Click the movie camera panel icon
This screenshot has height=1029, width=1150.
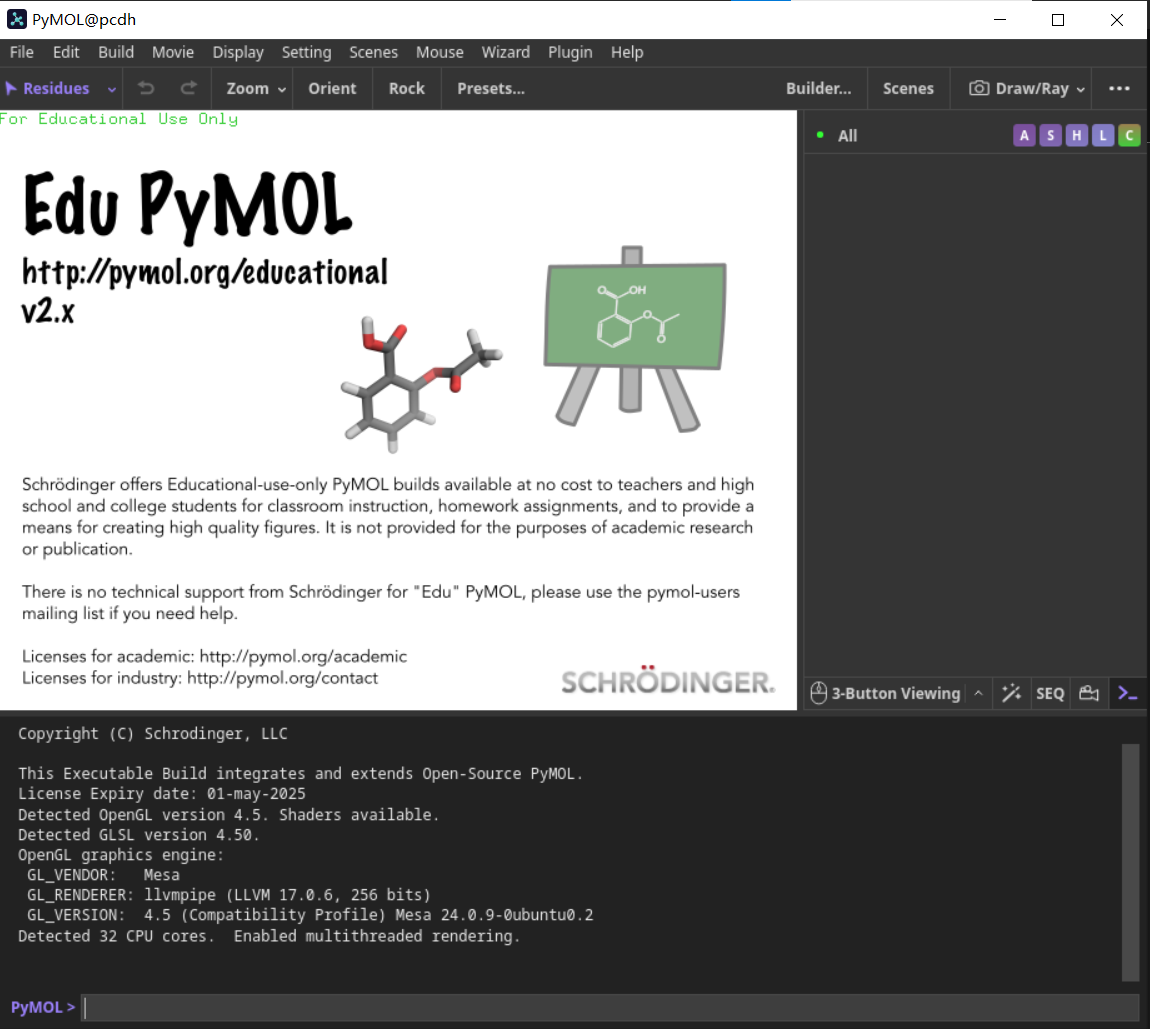[x=1089, y=693]
